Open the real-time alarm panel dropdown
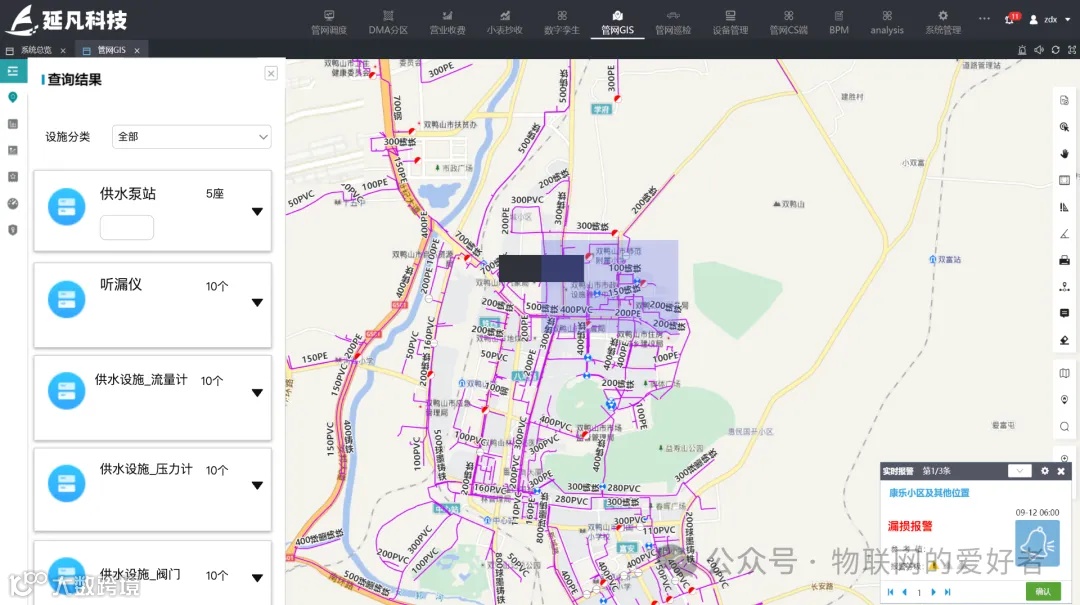Image resolution: width=1080 pixels, height=605 pixels. 1019,471
